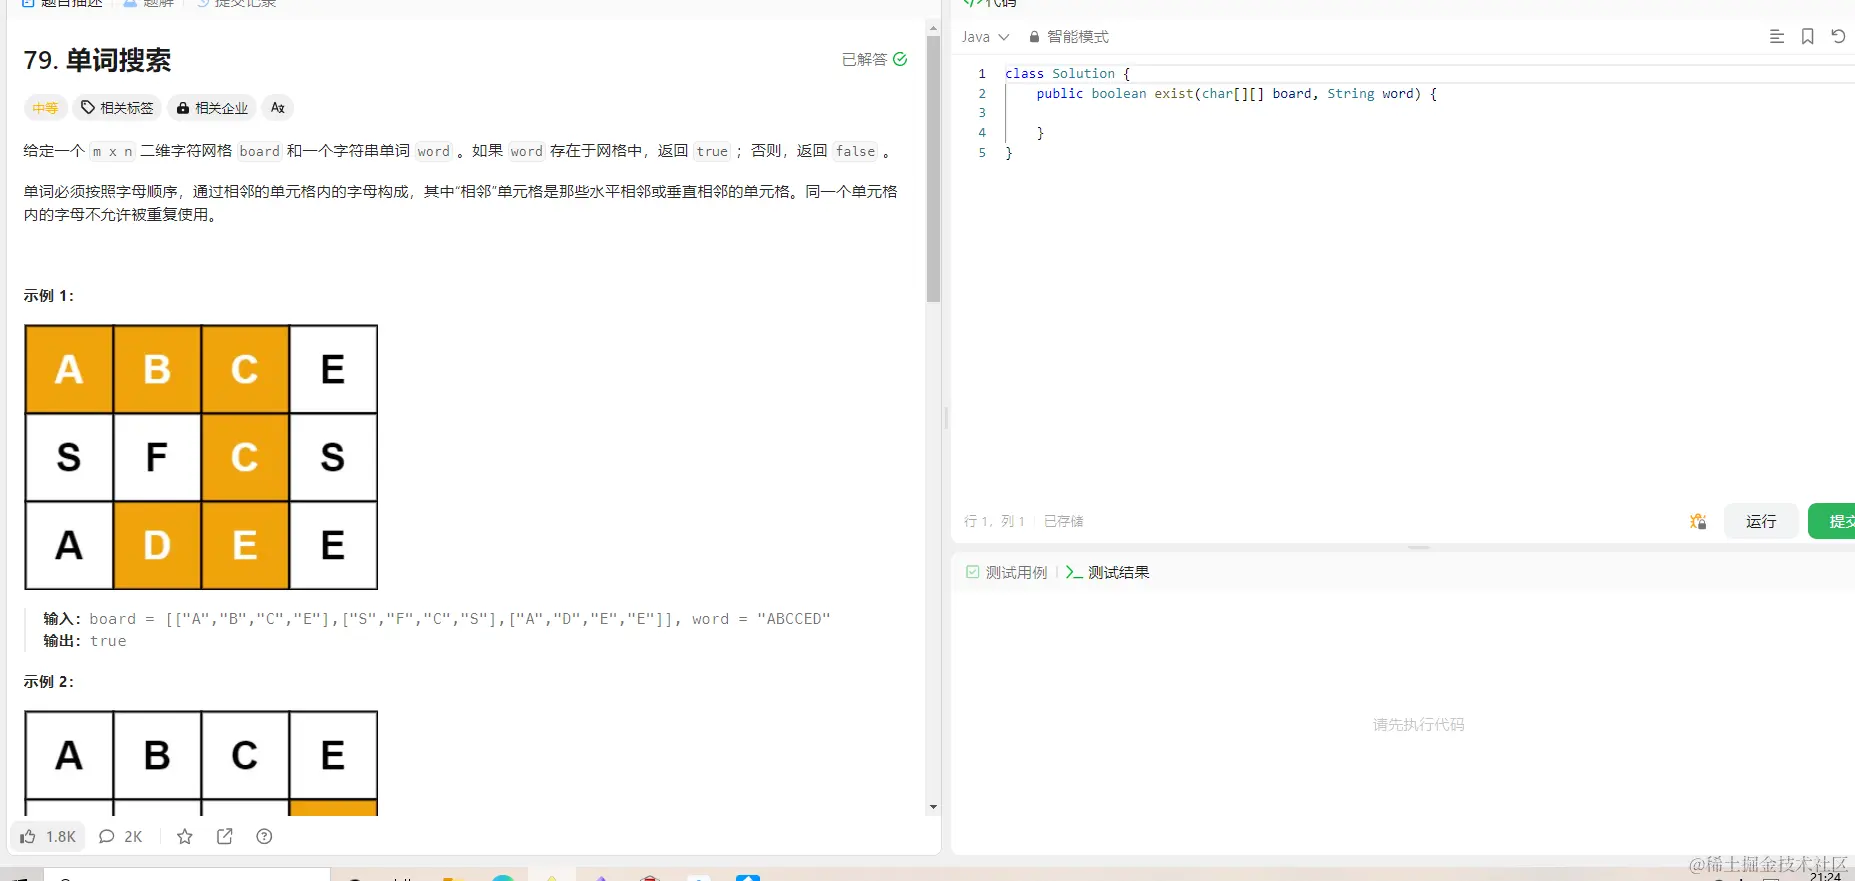Click the Ax font size icon
The height and width of the screenshot is (881, 1855).
tap(278, 108)
